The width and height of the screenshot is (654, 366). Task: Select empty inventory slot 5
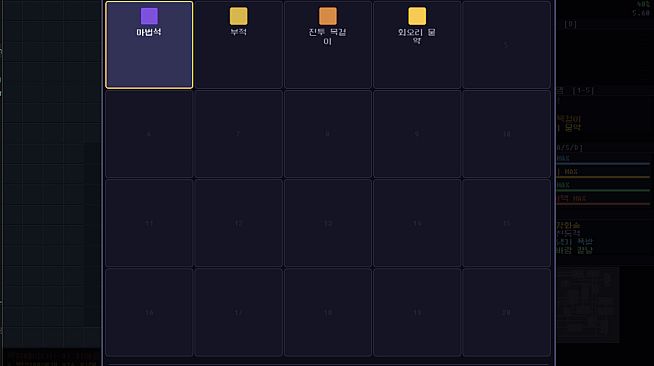point(506,45)
